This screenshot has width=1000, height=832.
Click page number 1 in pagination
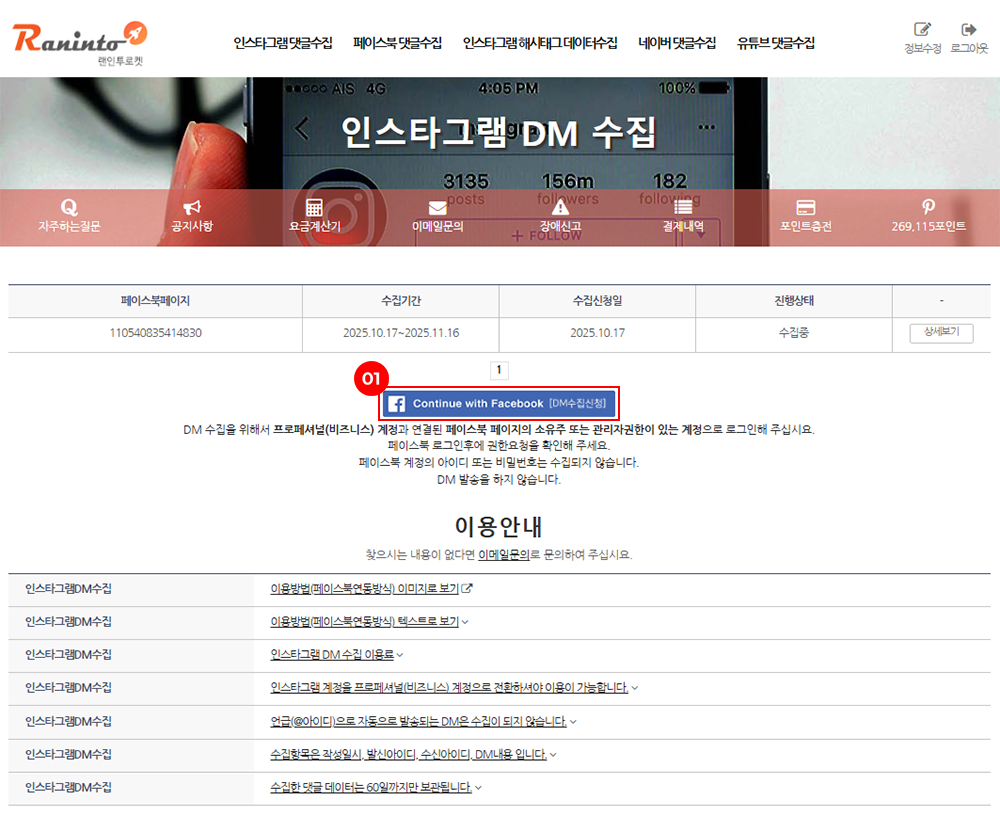[500, 371]
